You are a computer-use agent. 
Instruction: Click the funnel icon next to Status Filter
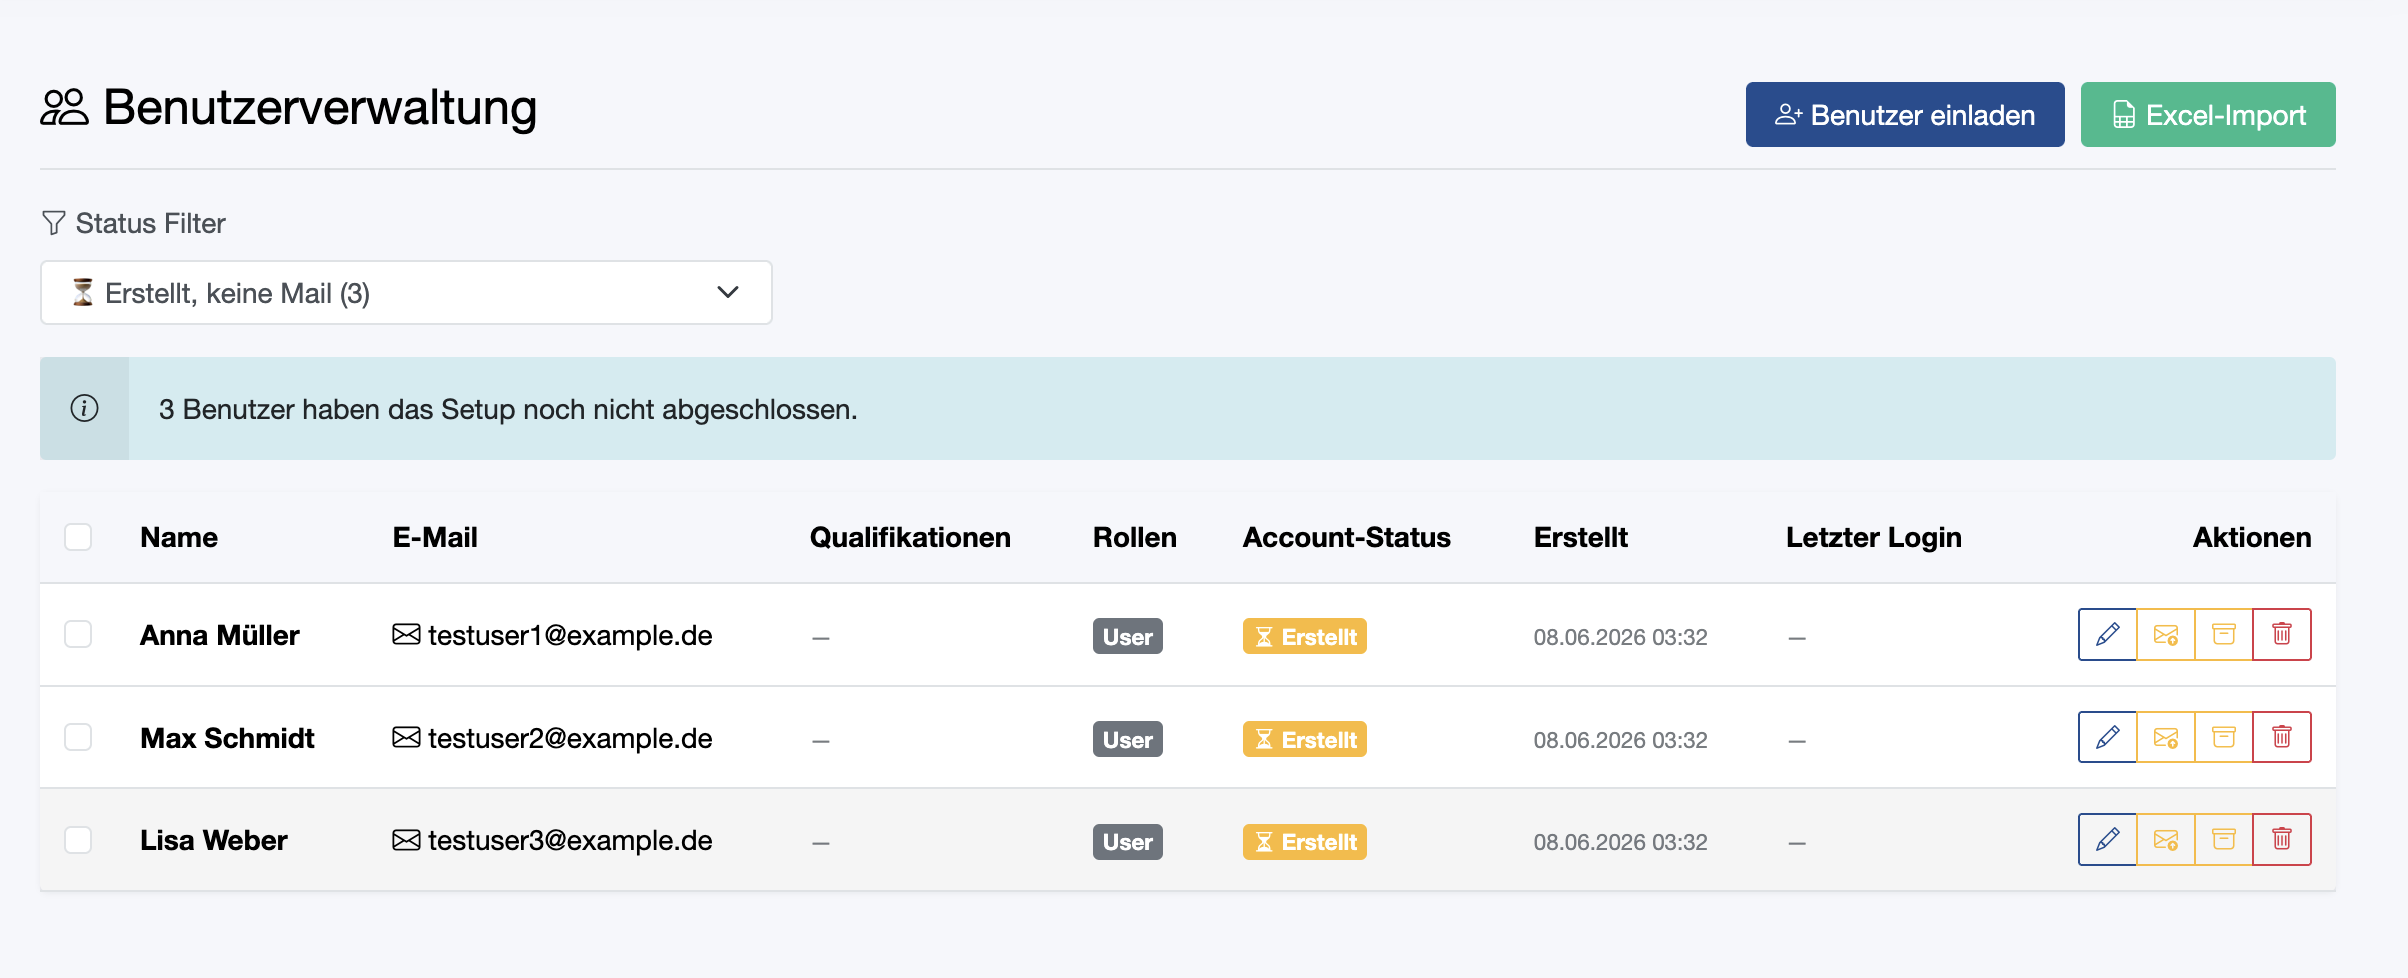54,222
